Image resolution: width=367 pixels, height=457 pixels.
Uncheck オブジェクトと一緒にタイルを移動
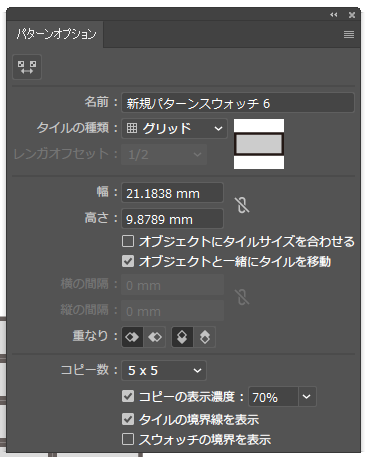(x=128, y=261)
